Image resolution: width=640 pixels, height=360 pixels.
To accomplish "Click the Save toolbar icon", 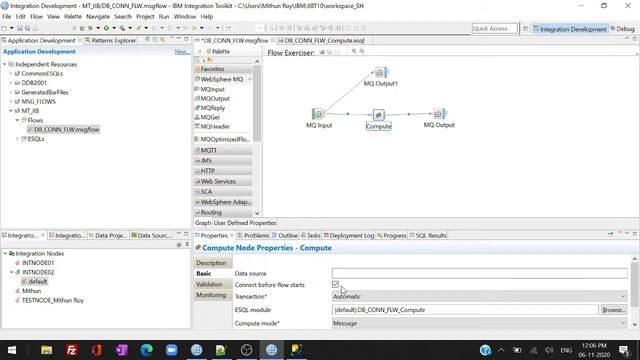I will [x=20, y=28].
